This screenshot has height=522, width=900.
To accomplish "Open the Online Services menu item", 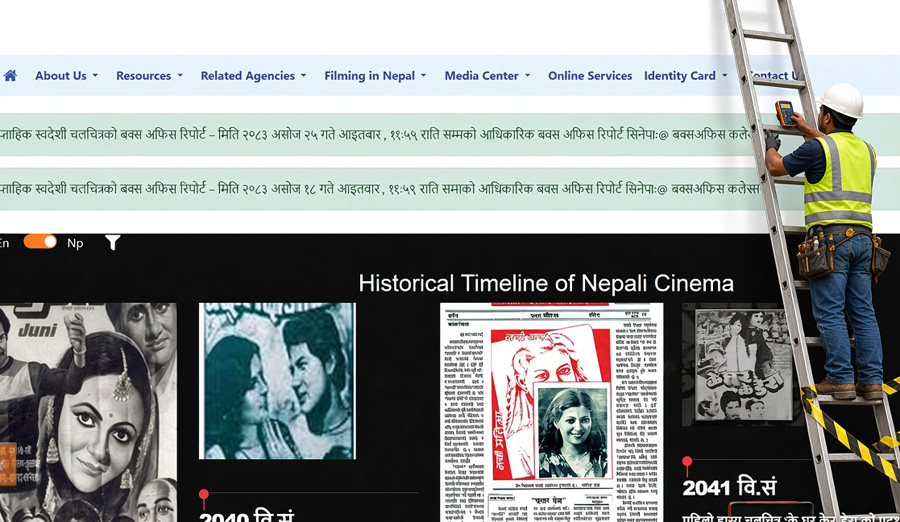I will [x=590, y=76].
